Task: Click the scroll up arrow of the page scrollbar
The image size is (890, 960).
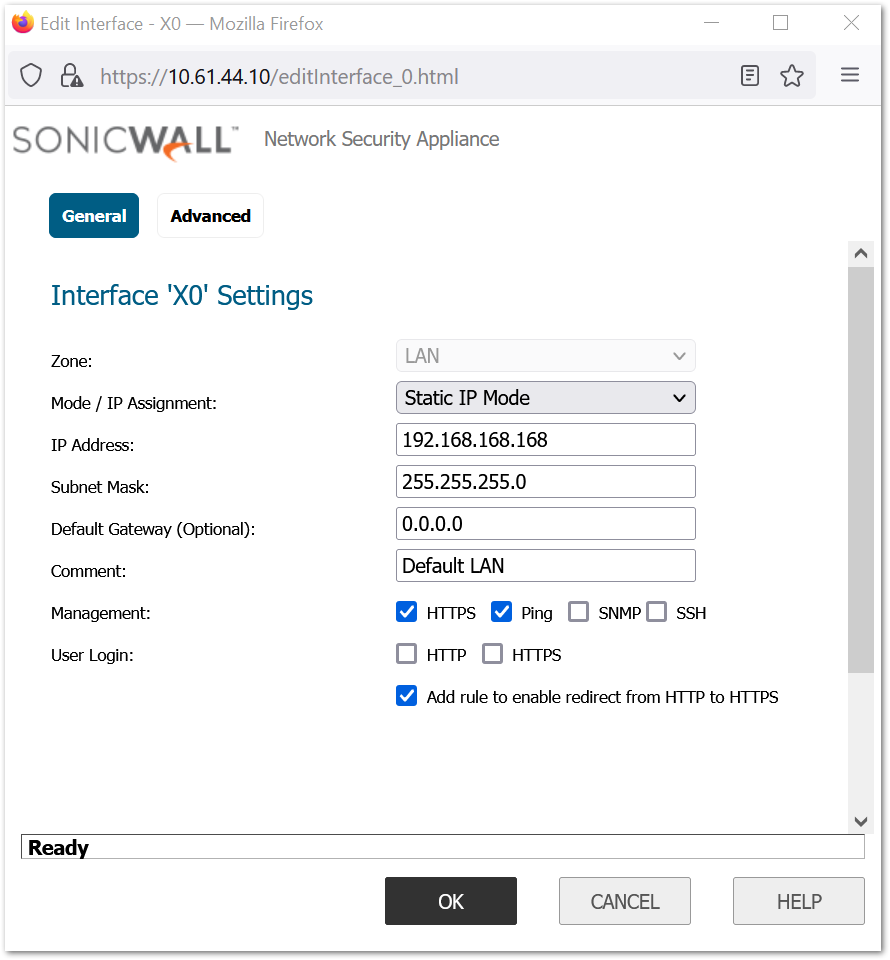Action: [x=861, y=253]
